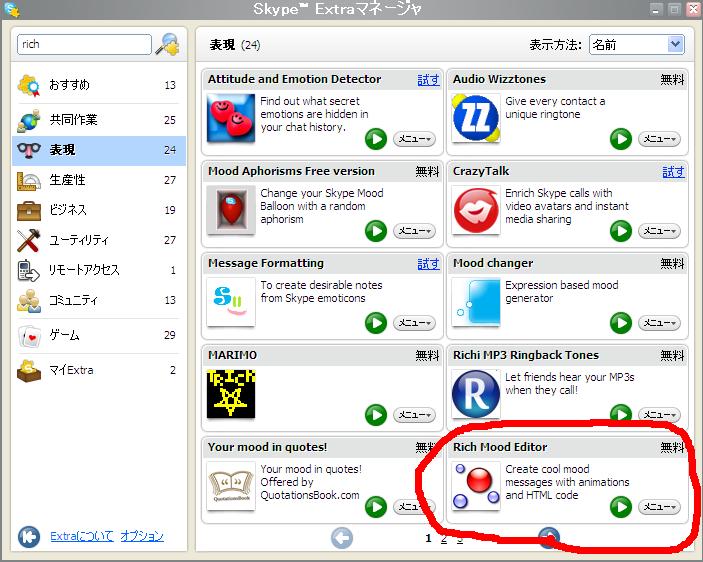The image size is (703, 562).
Task: Click 試す link for Message Formatting
Action: click(428, 264)
